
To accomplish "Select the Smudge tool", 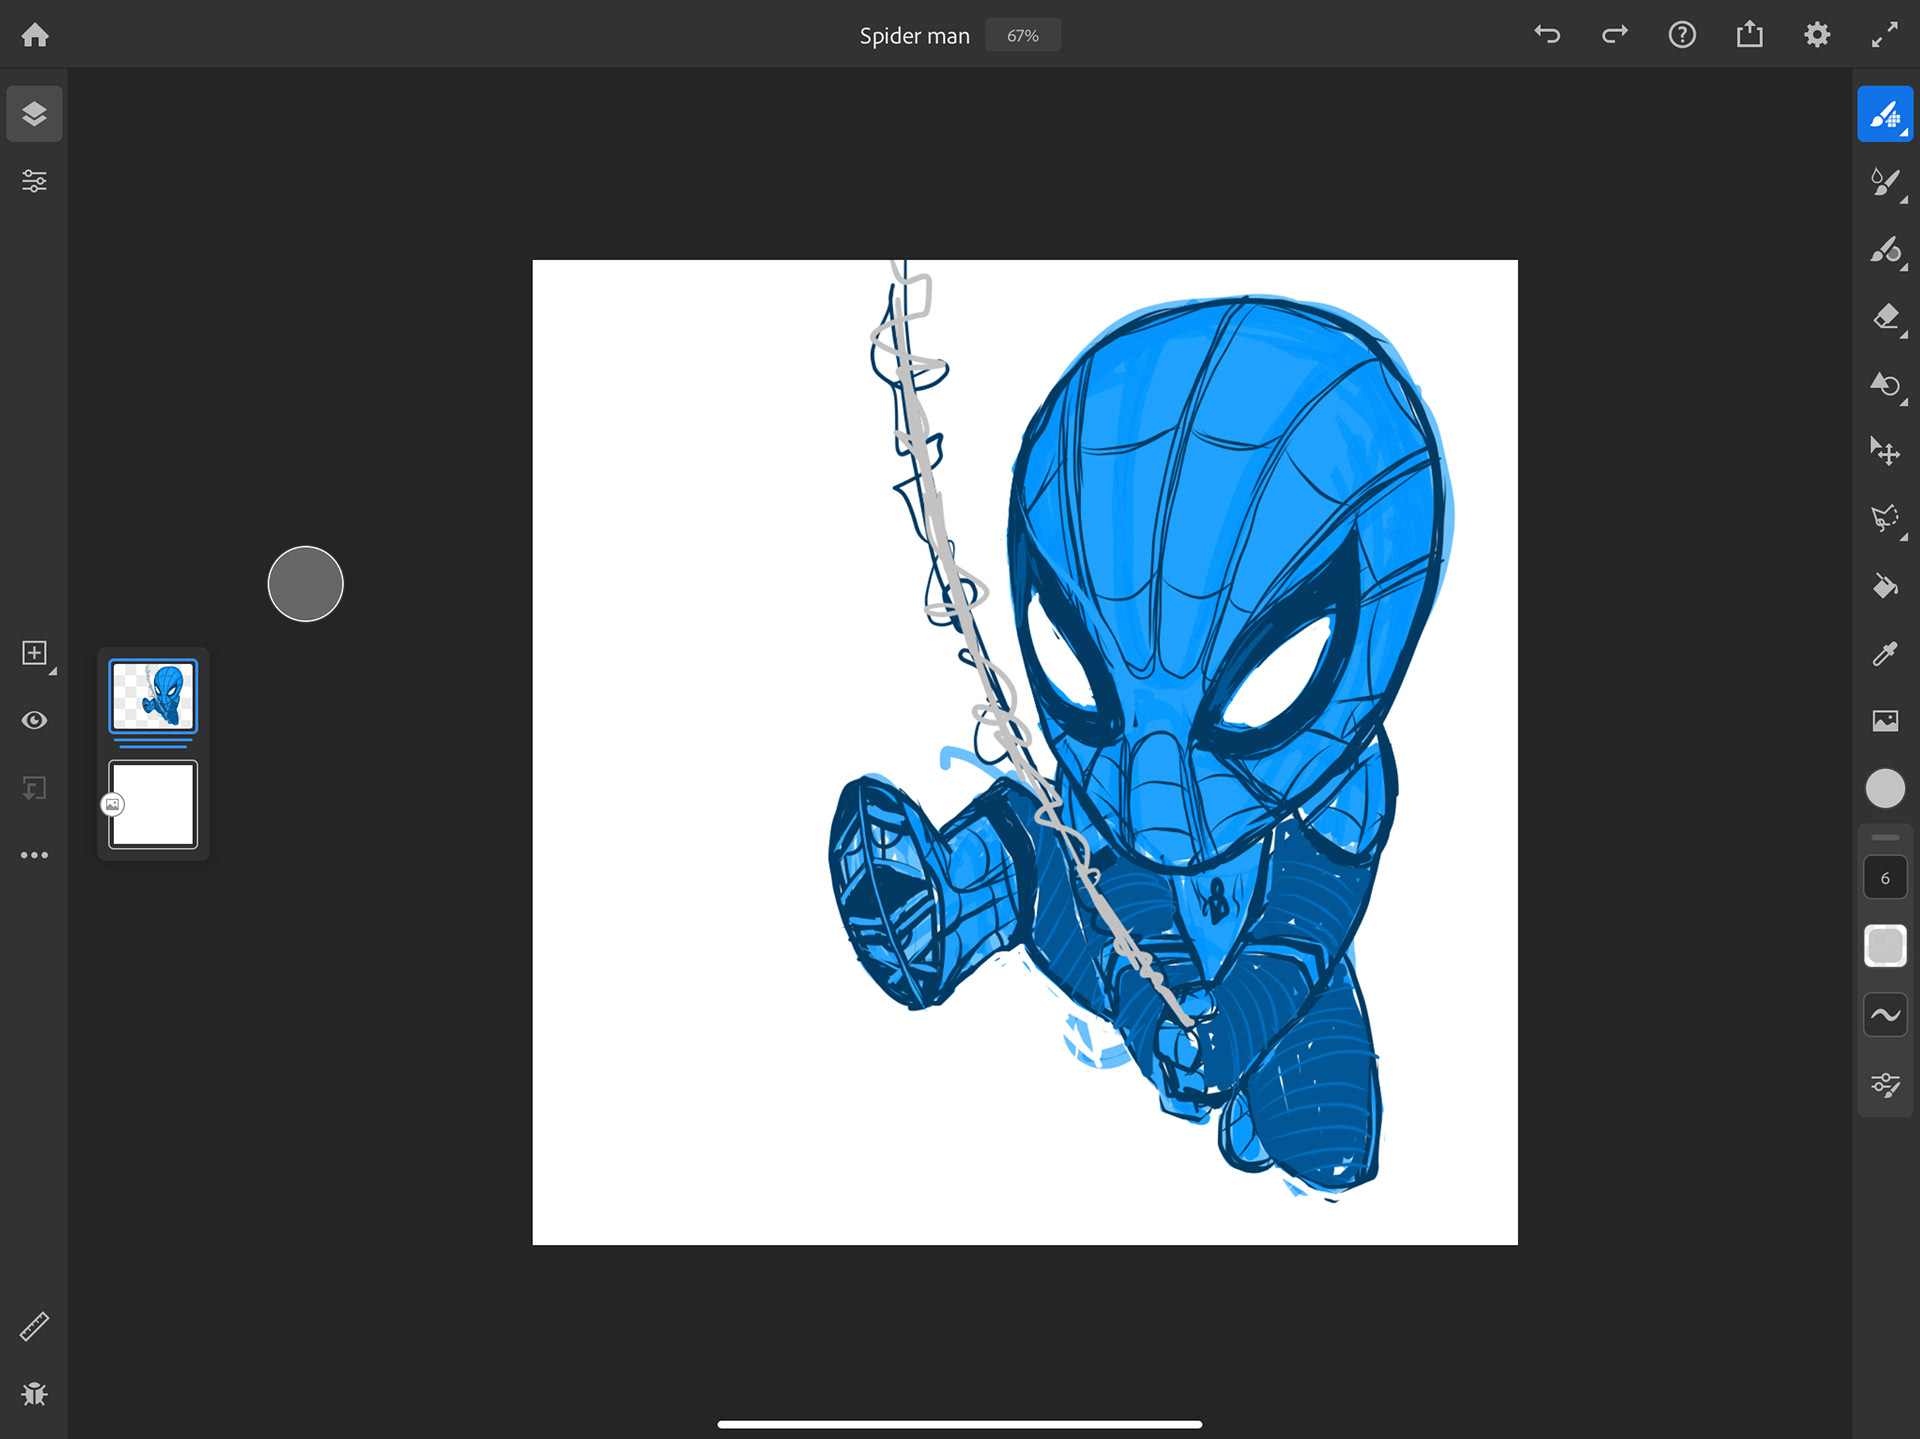I will point(1884,385).
